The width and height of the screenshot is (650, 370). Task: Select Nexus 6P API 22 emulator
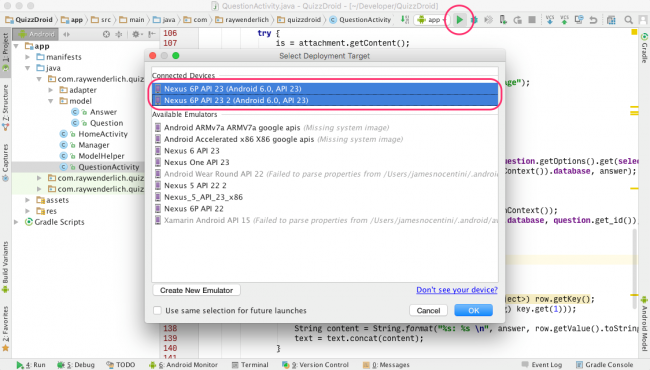pos(325,209)
